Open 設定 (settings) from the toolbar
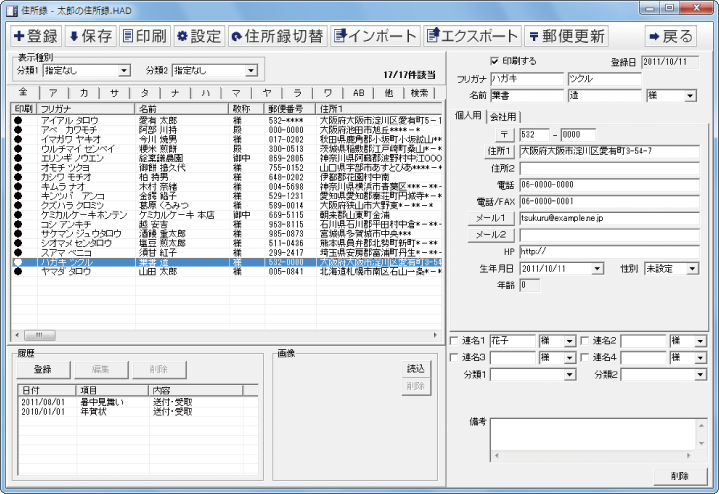Image resolution: width=719 pixels, height=494 pixels. click(198, 36)
